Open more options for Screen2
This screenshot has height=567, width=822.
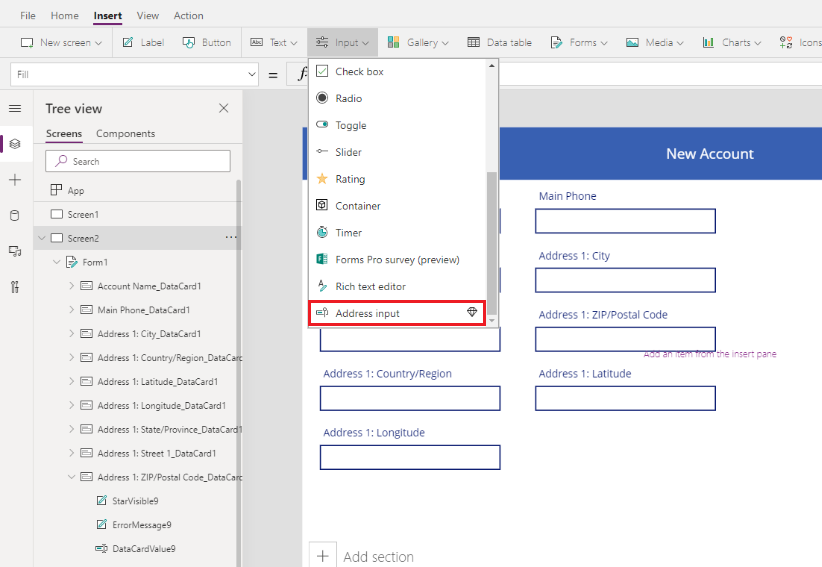point(231,237)
